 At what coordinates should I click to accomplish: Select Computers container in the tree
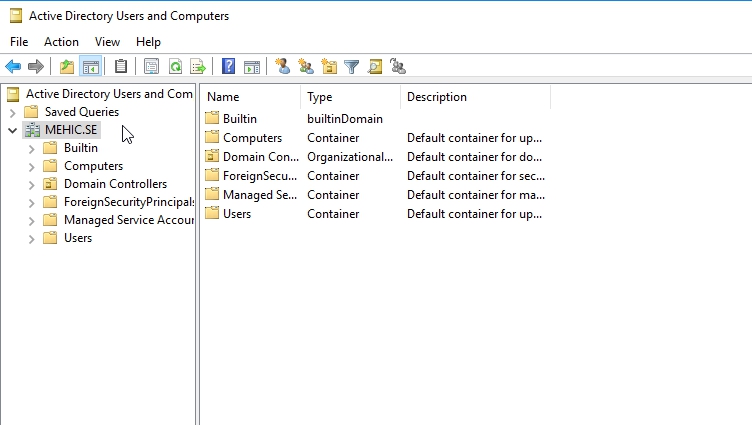[93, 166]
